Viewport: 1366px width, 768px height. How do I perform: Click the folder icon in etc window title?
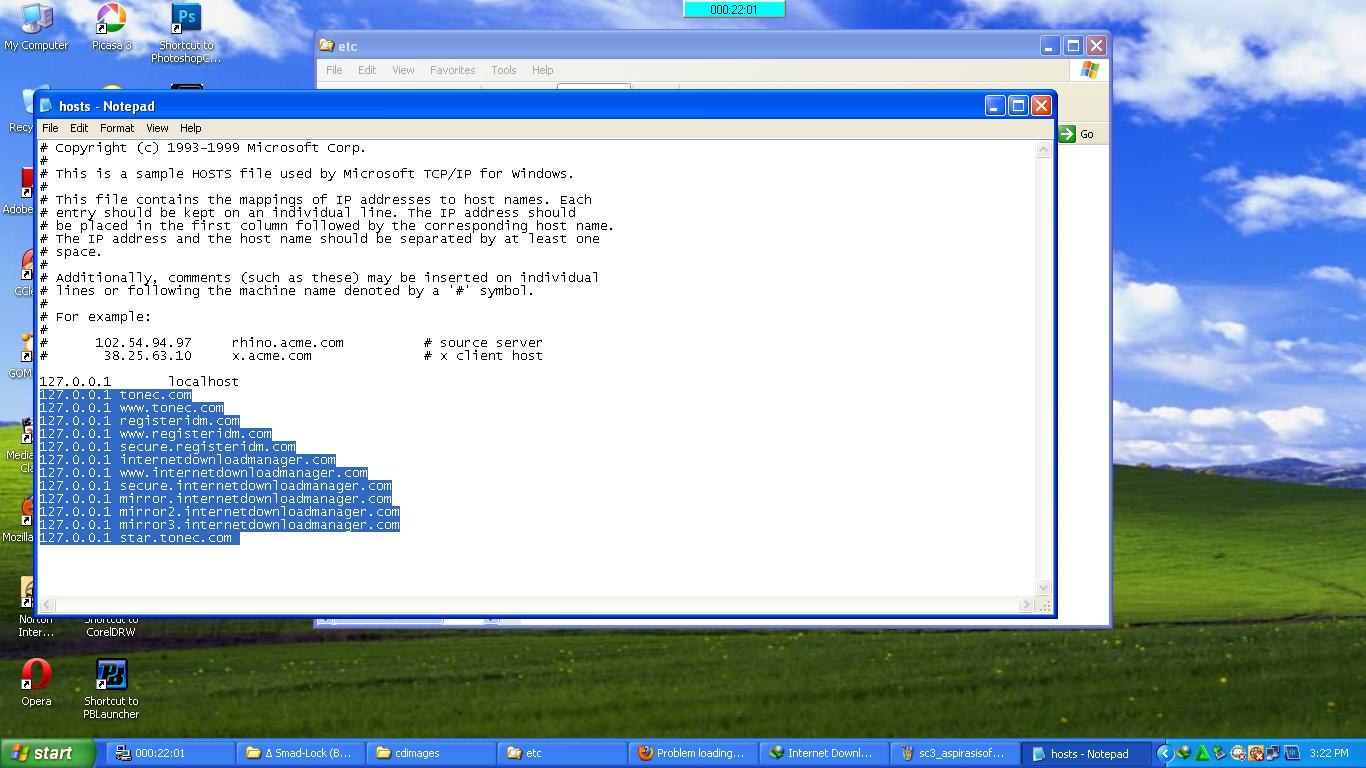pos(326,45)
